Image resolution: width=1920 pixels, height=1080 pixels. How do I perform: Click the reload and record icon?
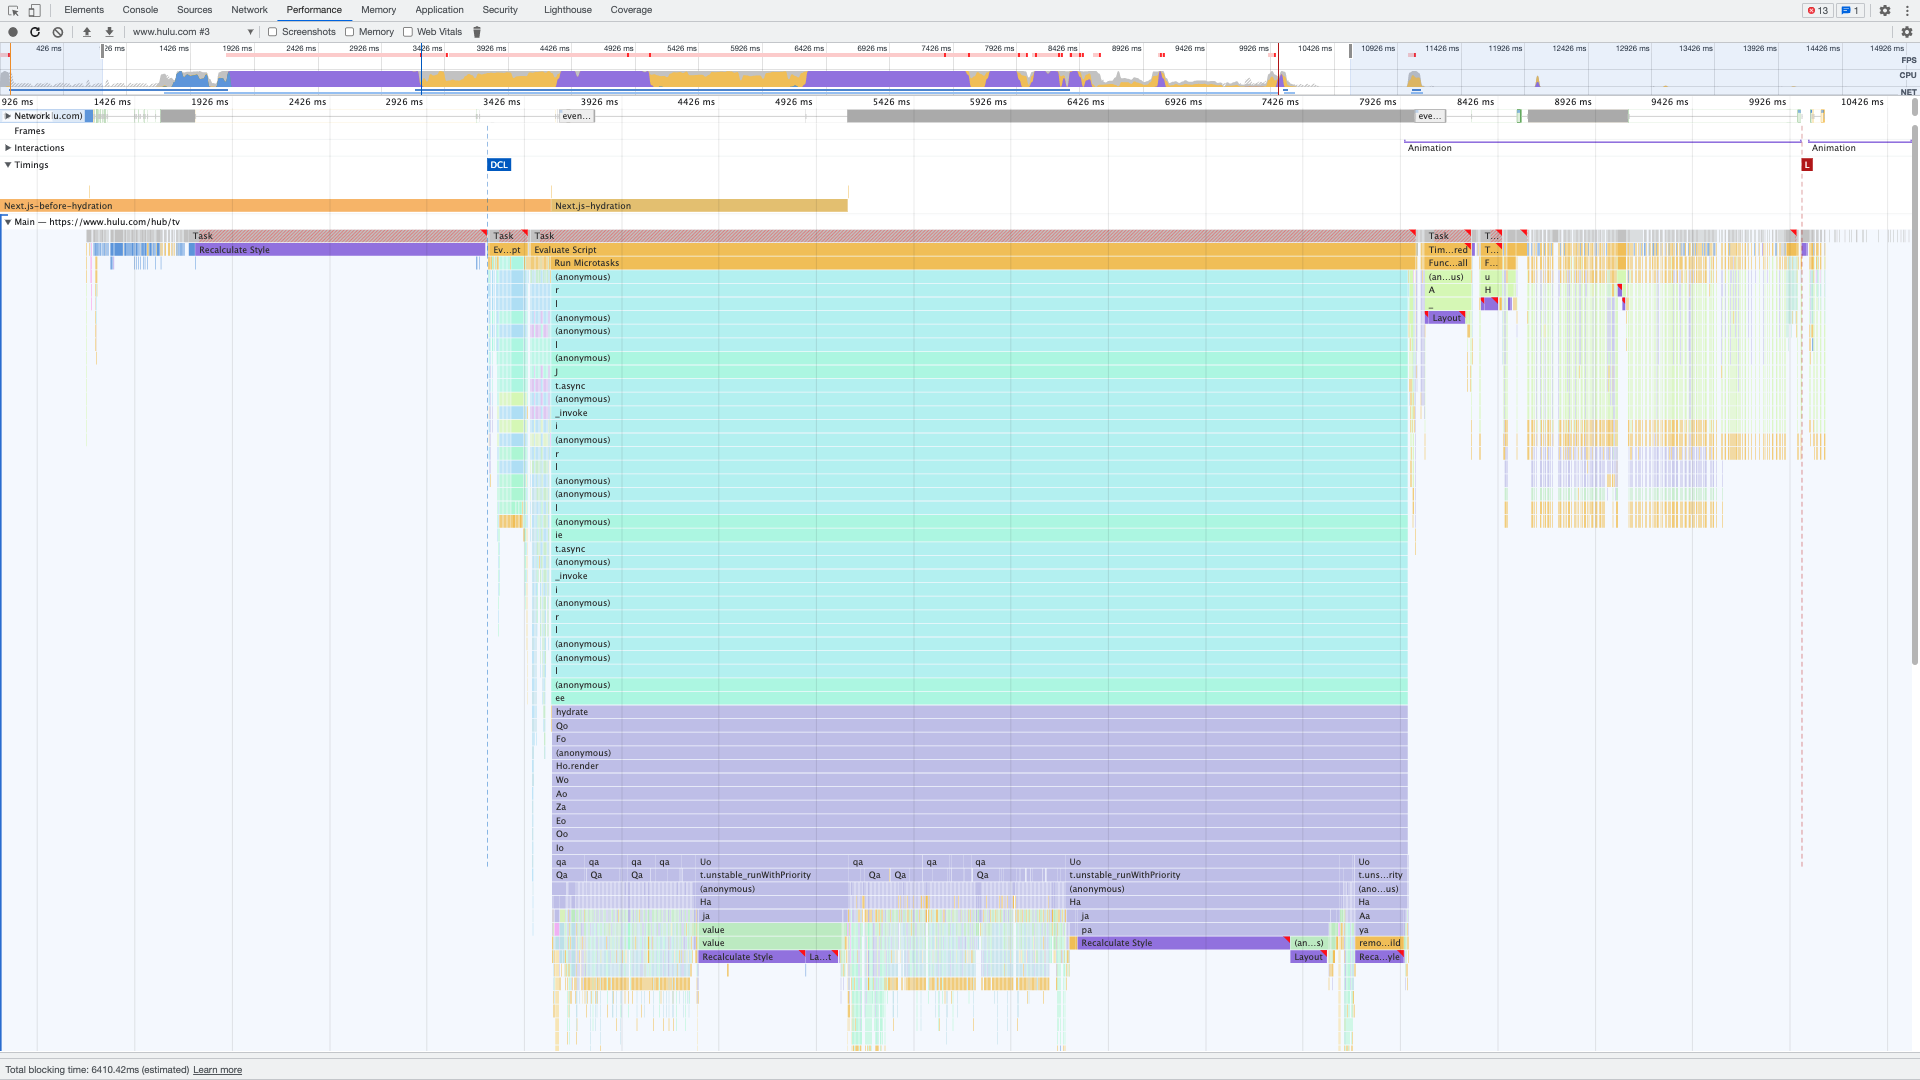click(x=35, y=31)
